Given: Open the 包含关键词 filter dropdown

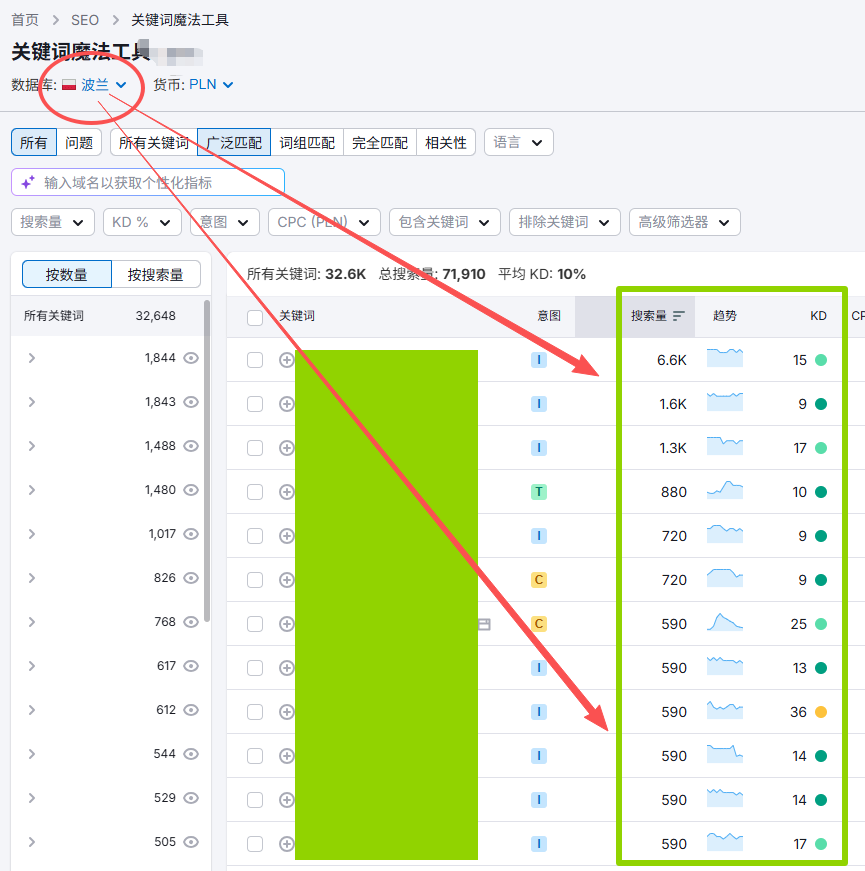Looking at the screenshot, I should 444,222.
